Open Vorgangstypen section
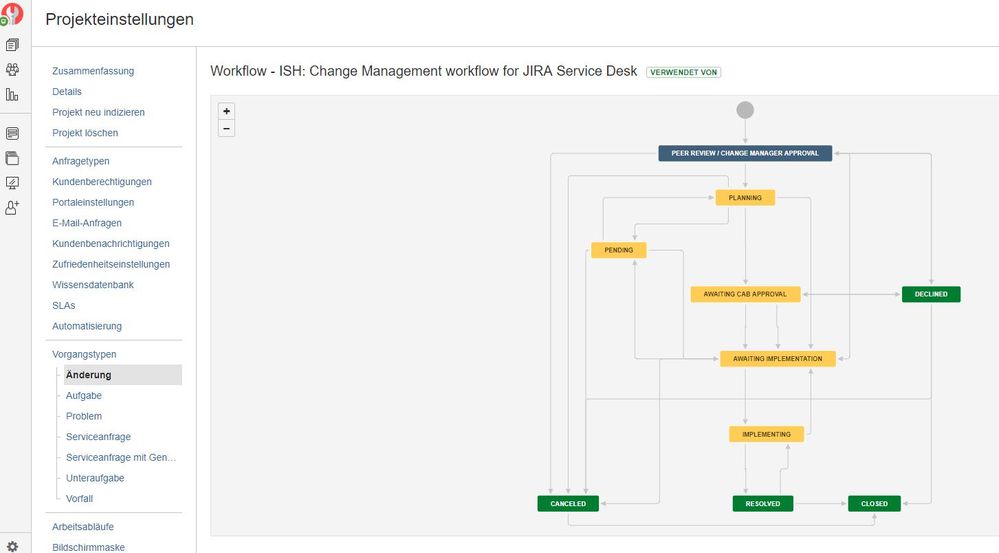Screen dimensions: 999x553 point(84,354)
